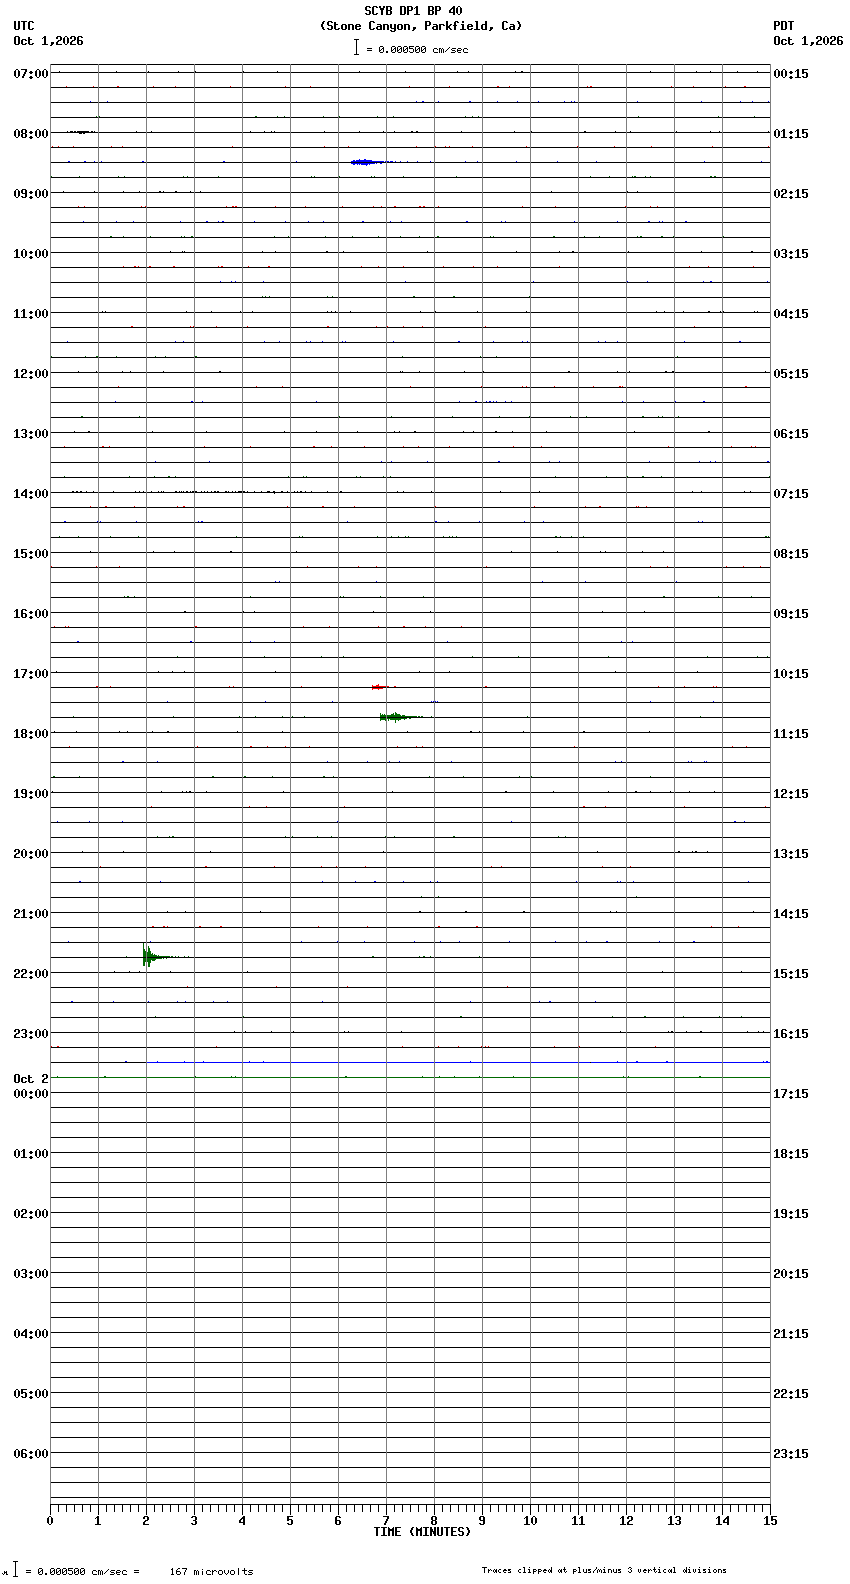The image size is (850, 1584).
Task: Select the "13:00" UTC row label
Action: pos(31,434)
